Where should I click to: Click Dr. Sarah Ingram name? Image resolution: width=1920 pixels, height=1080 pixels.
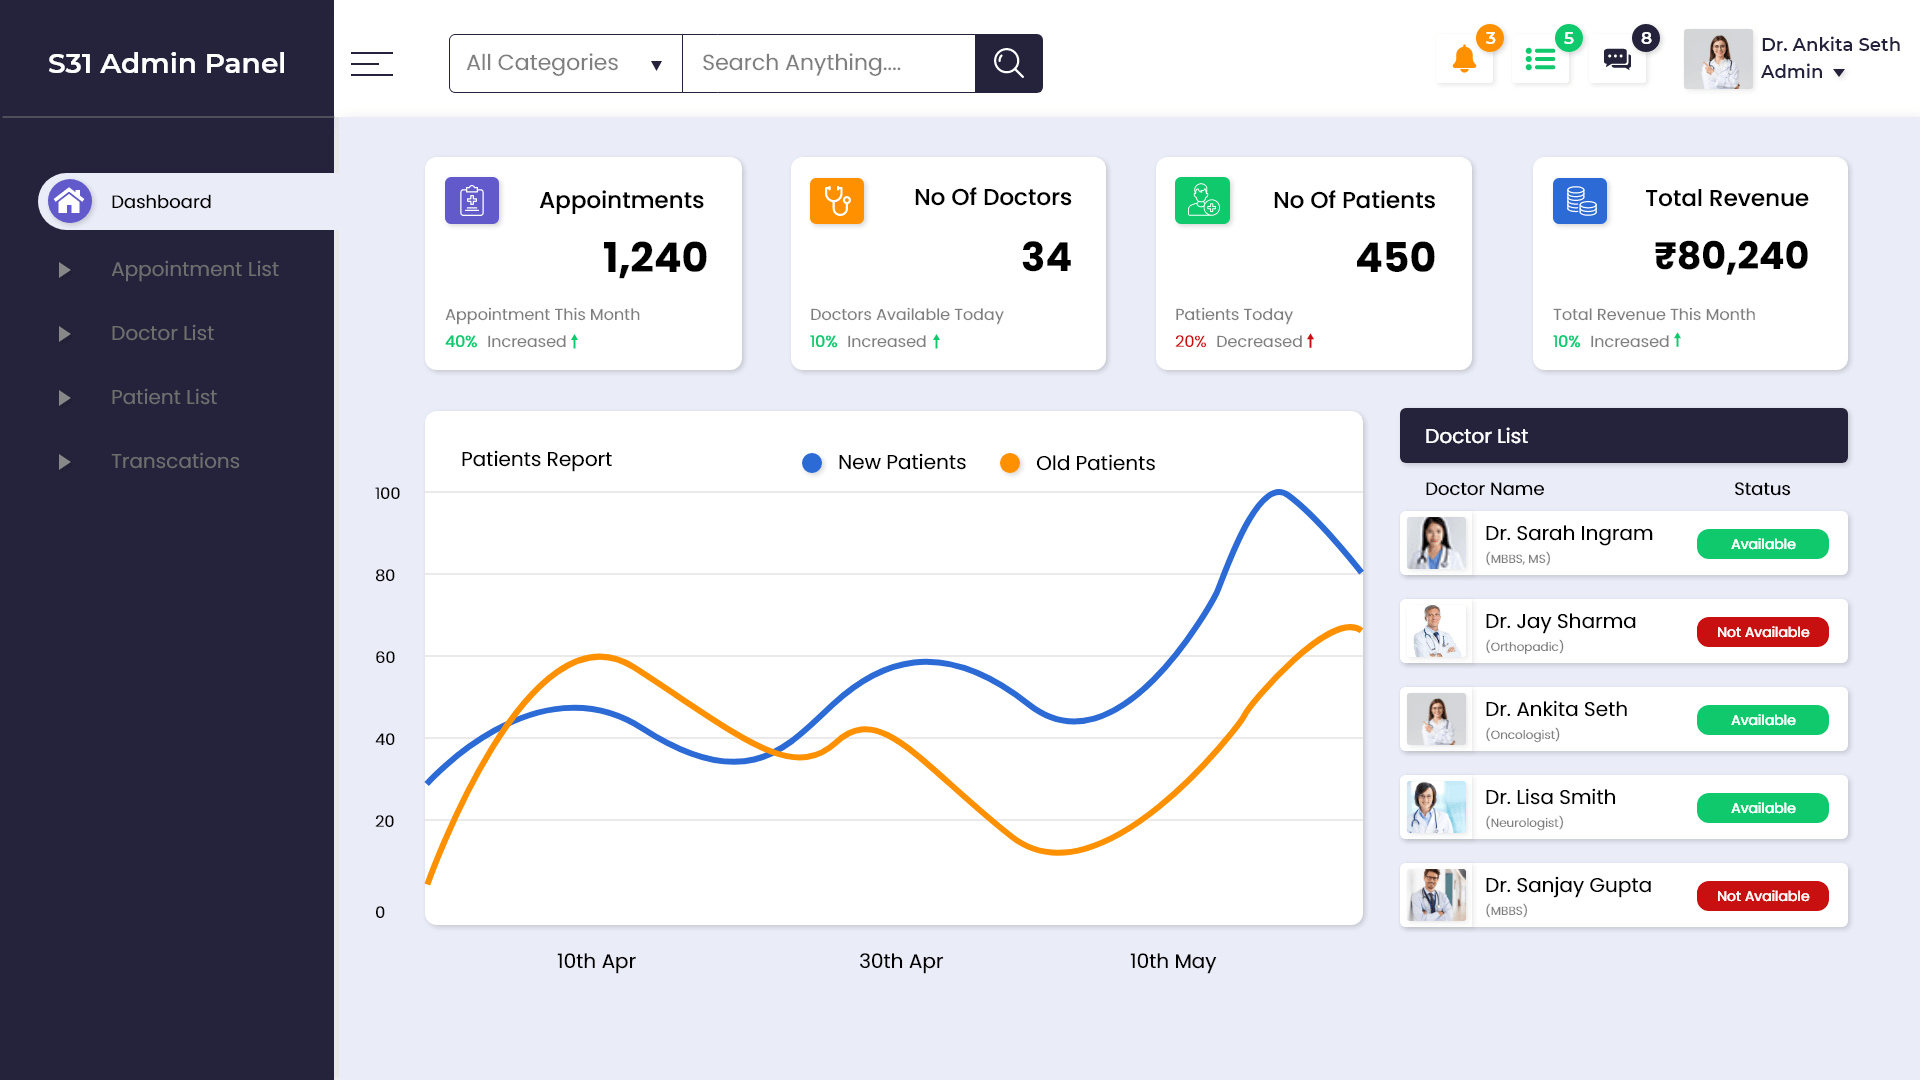pyautogui.click(x=1568, y=533)
